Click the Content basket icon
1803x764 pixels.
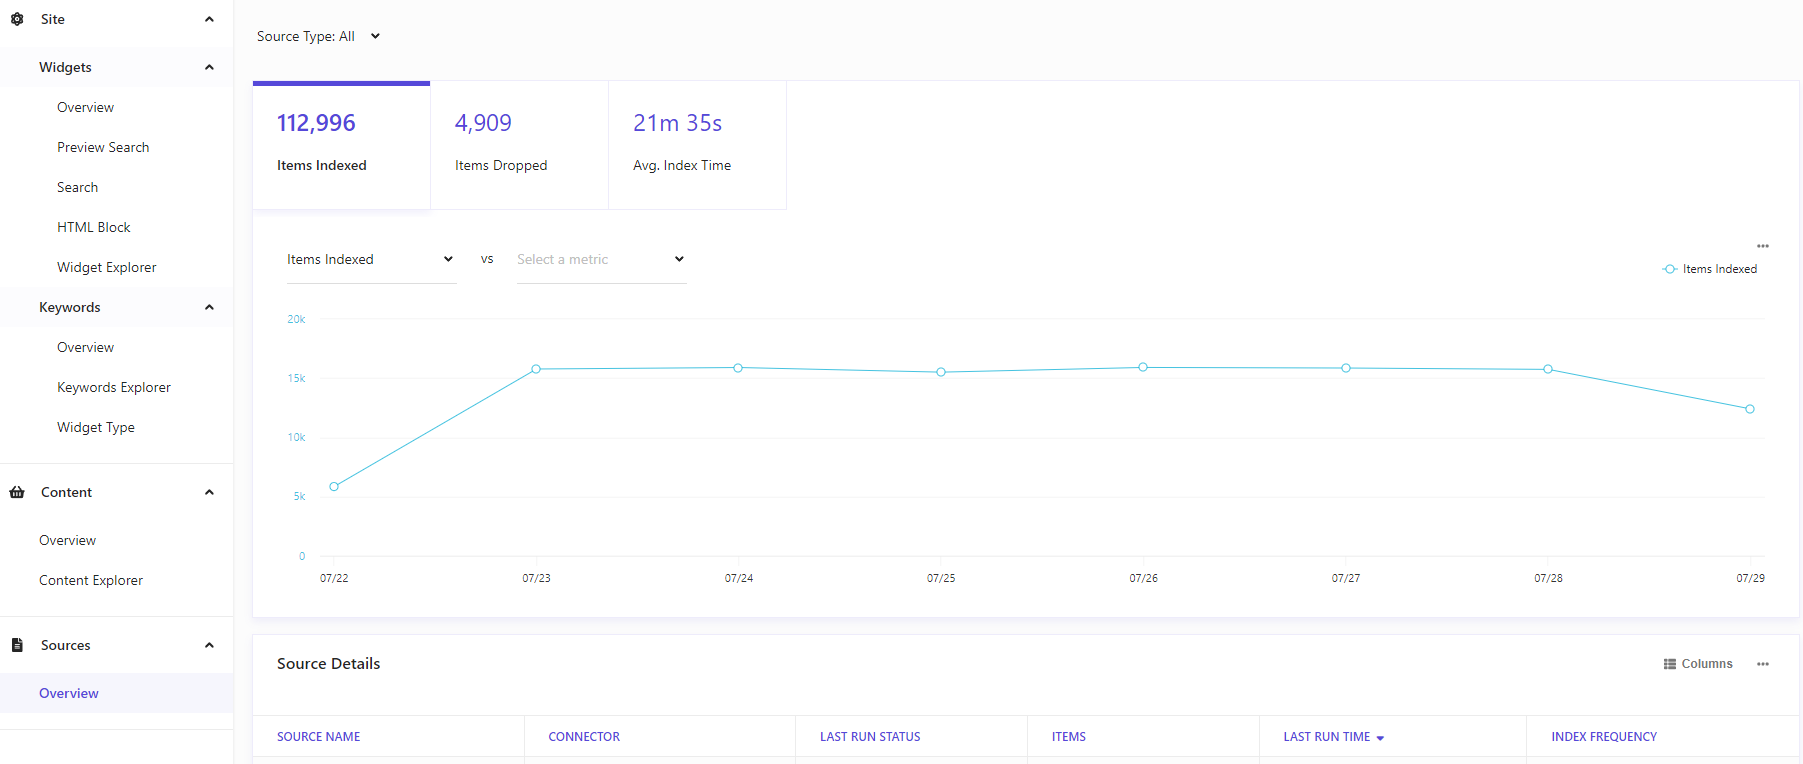click(x=17, y=492)
